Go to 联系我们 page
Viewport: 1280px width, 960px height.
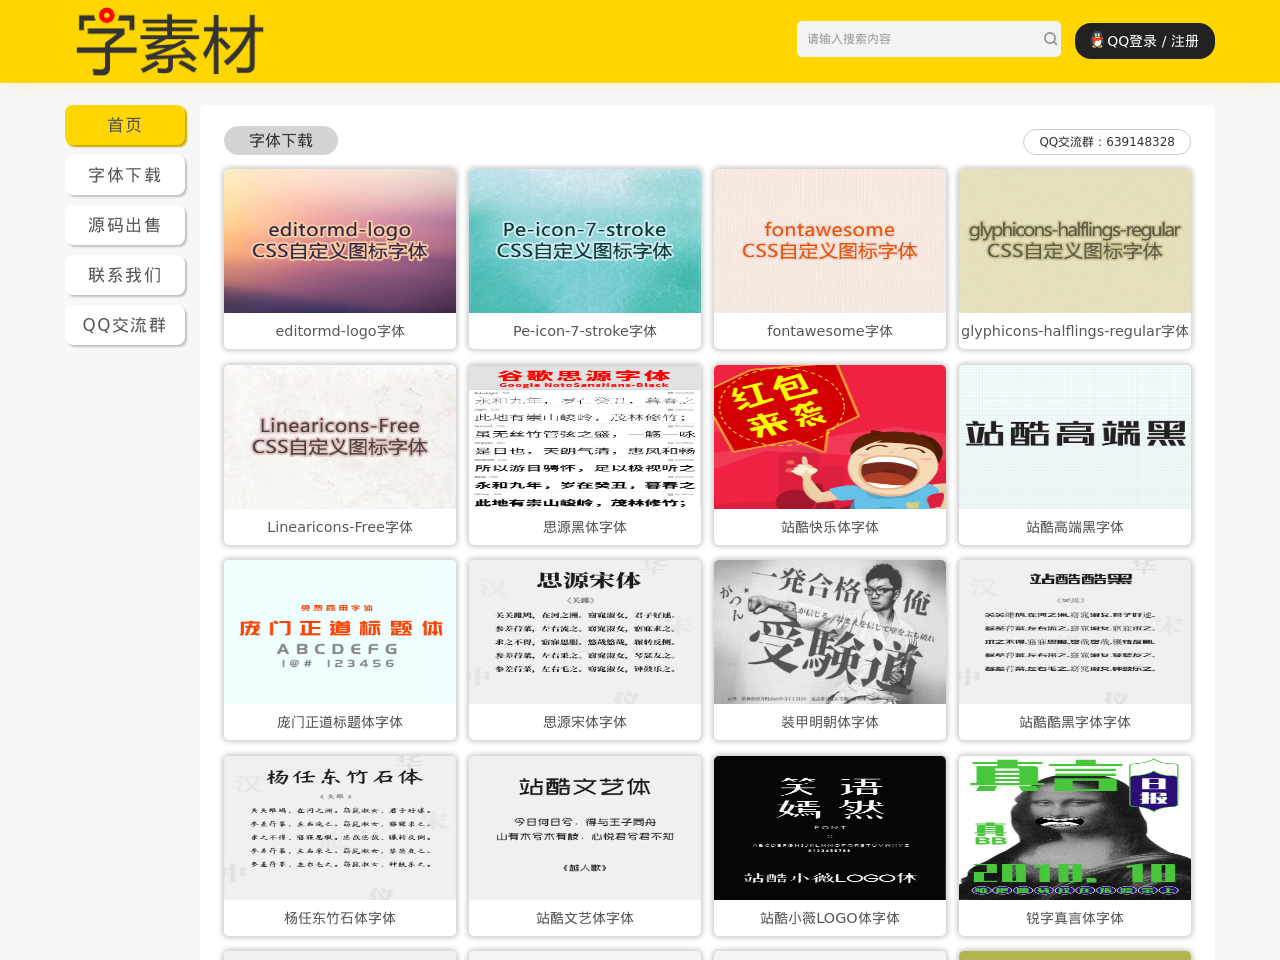(x=125, y=275)
